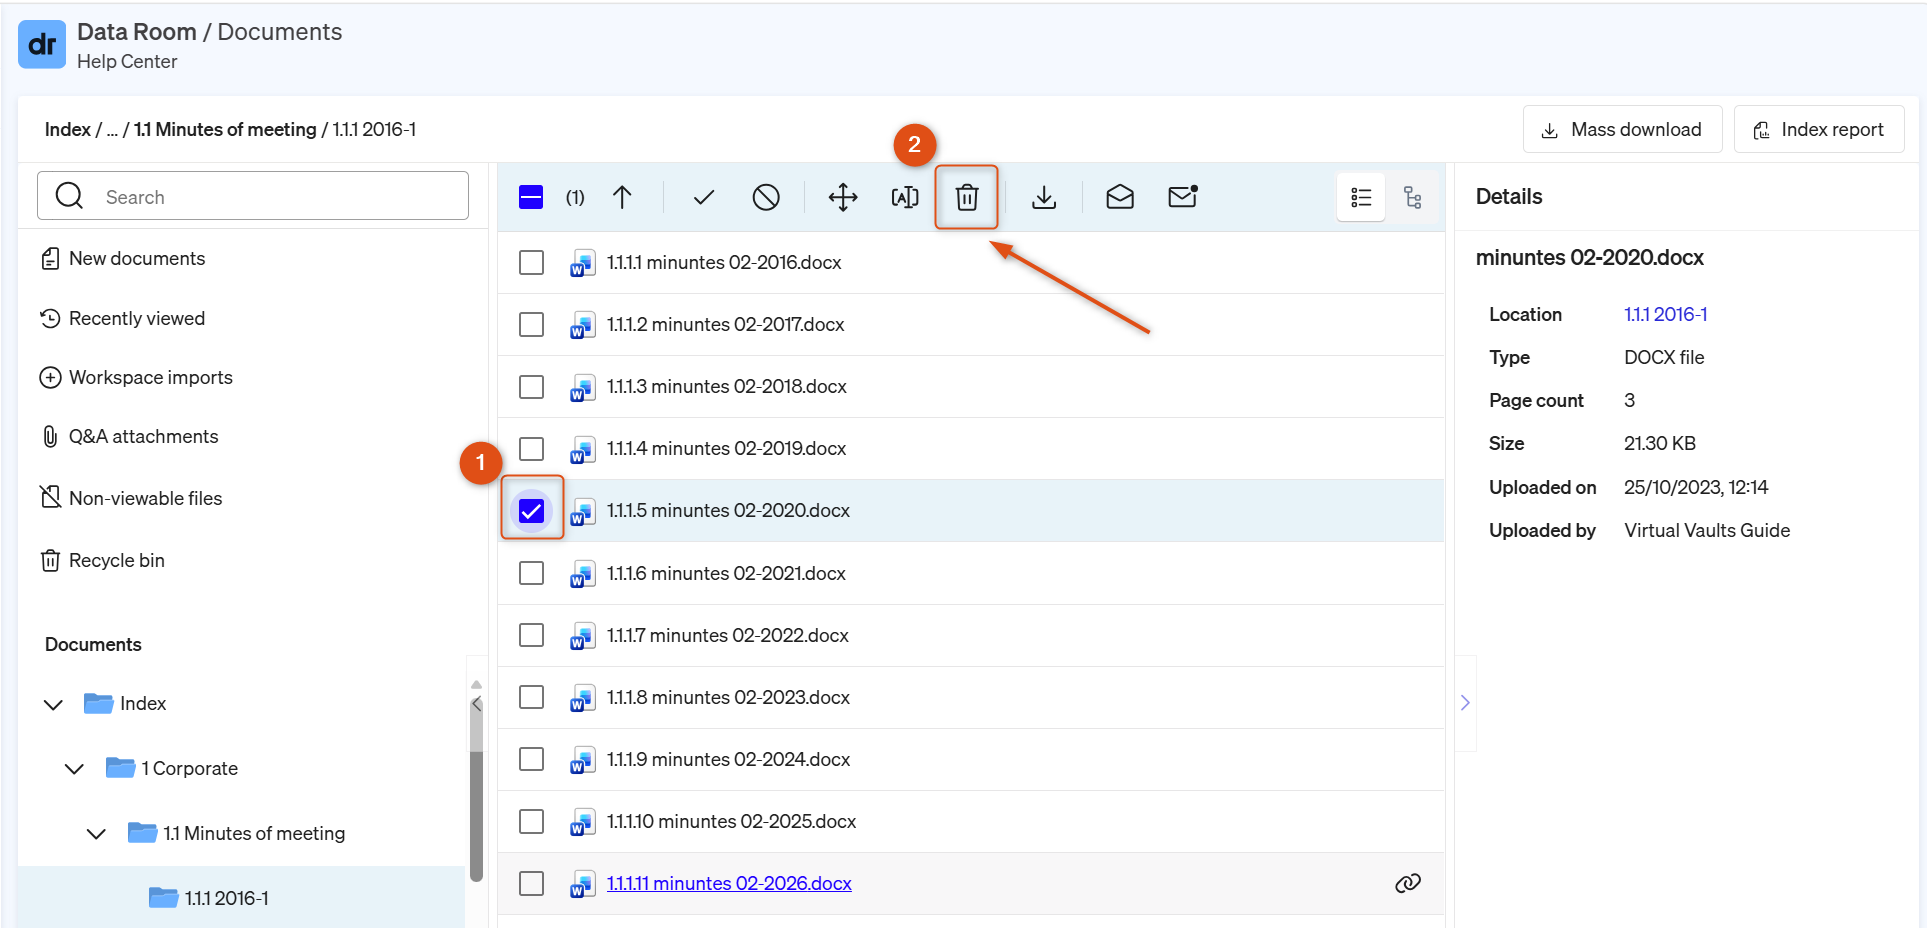Uncheck the box for minuntes 02-2020.docx
The image size is (1927, 928).
[532, 511]
